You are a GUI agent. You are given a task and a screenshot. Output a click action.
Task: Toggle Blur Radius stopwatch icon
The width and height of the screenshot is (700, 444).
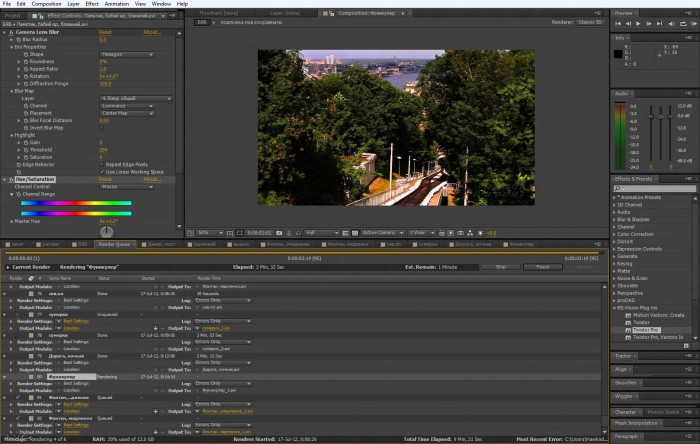(x=19, y=40)
